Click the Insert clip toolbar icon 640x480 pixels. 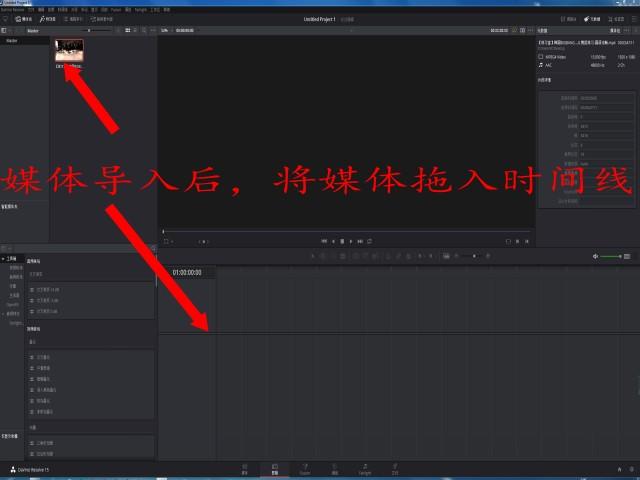(x=356, y=256)
